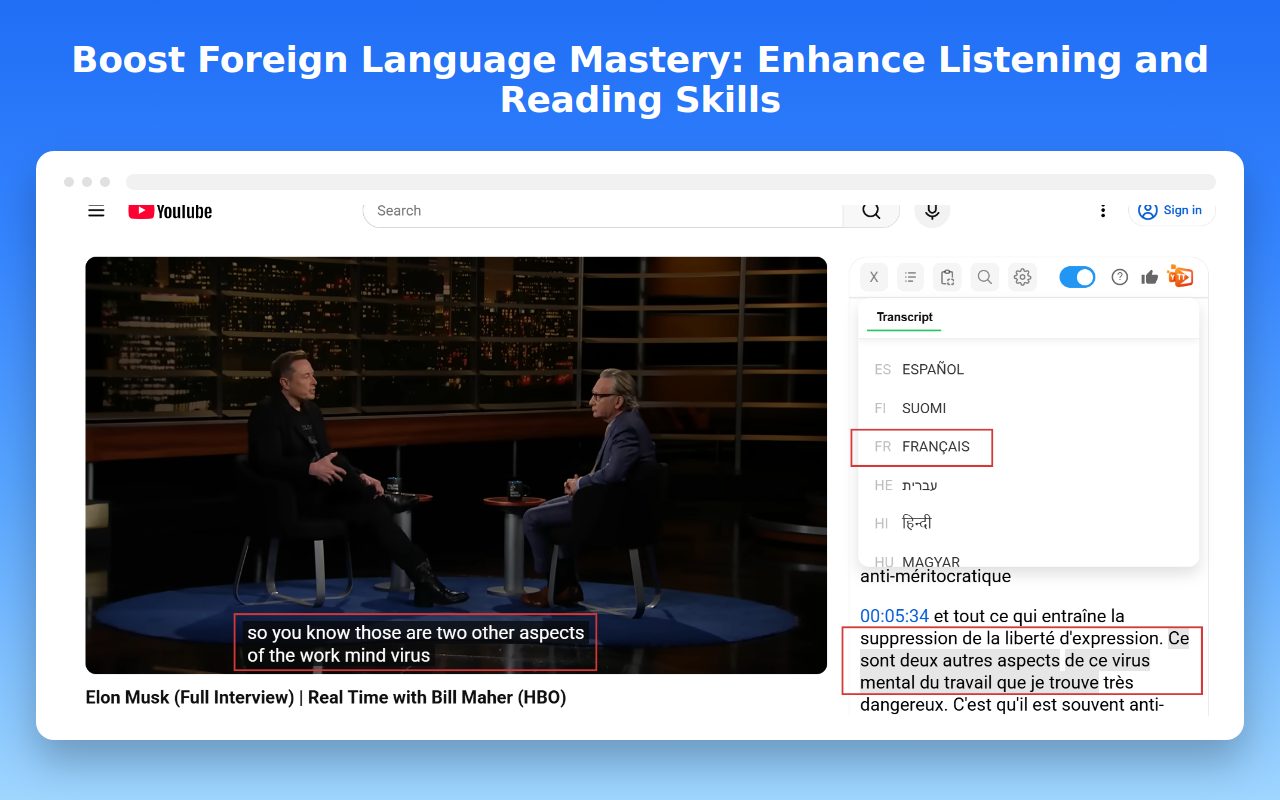Choose SUOMI language option
This screenshot has width=1280, height=800.
coord(1028,408)
